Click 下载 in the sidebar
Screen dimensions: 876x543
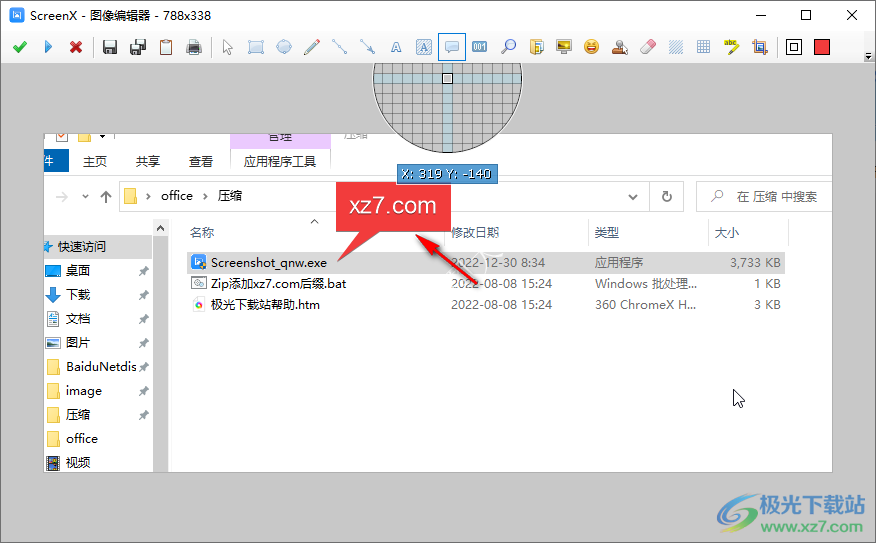[78, 295]
